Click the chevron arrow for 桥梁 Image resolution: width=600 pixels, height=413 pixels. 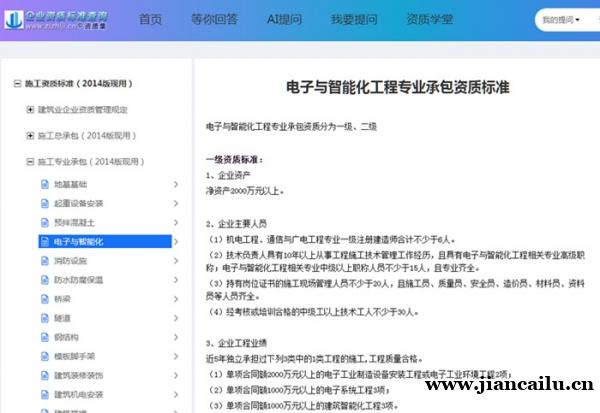click(x=176, y=299)
